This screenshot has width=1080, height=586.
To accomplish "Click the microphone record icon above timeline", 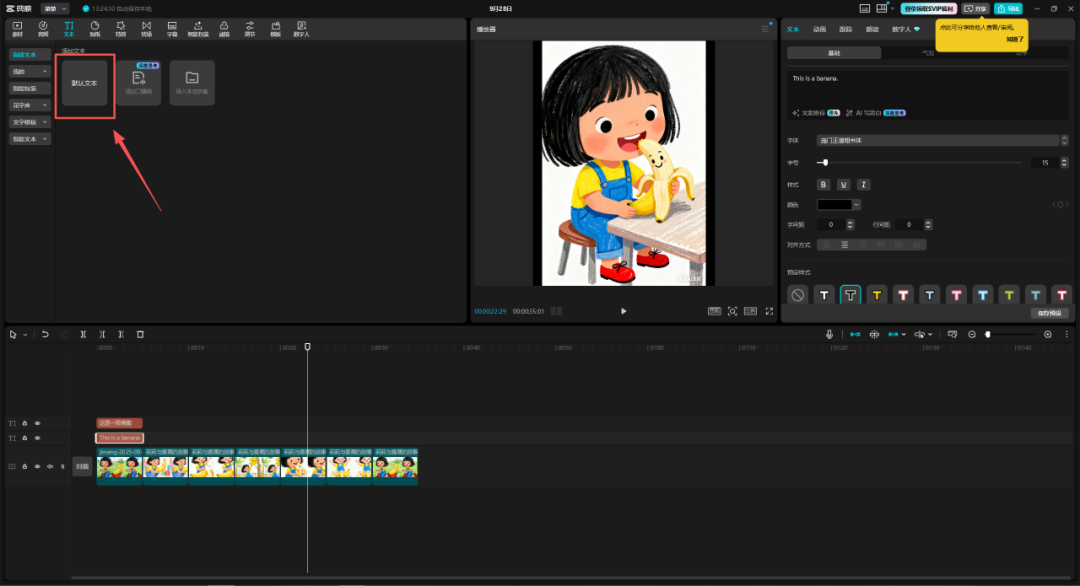I will tap(829, 334).
